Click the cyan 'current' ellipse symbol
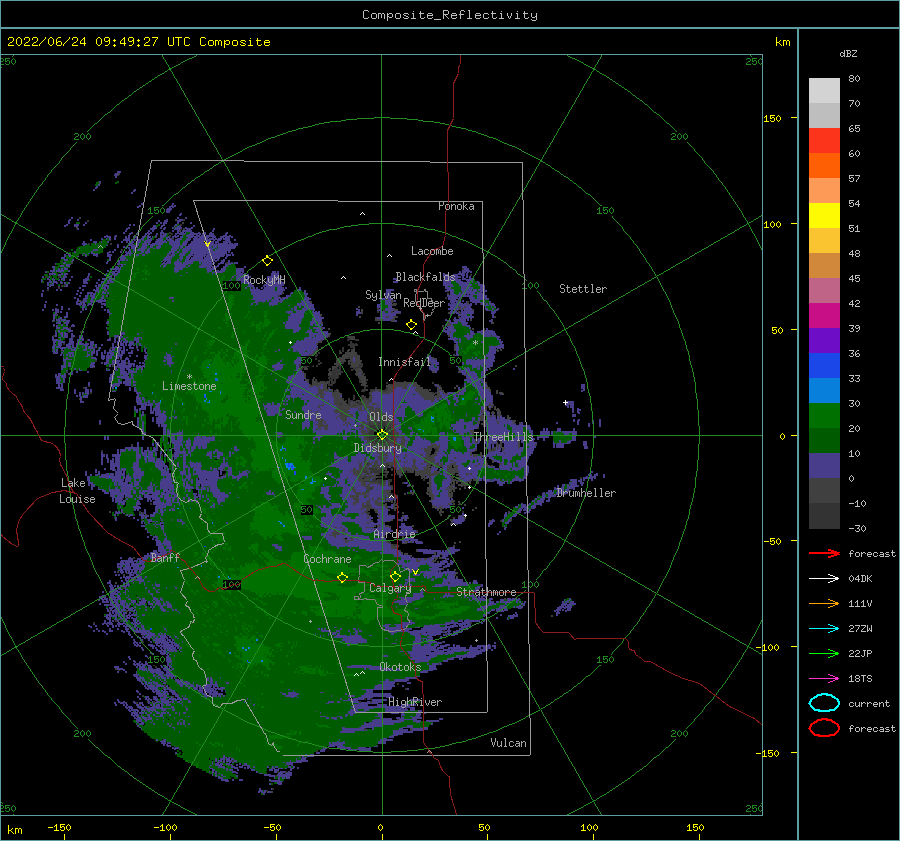Screen dimensions: 900x841 (824, 703)
